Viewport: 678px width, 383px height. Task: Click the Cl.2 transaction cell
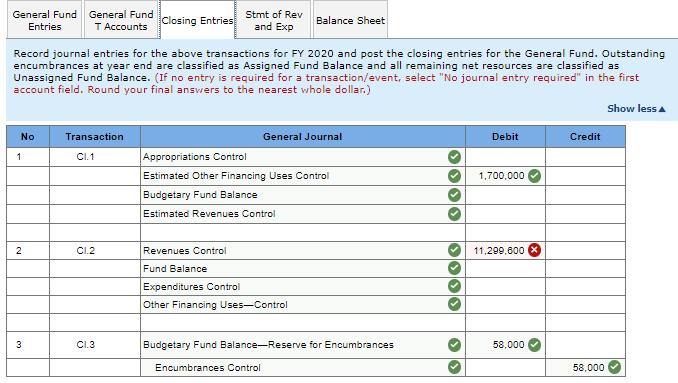(x=95, y=251)
